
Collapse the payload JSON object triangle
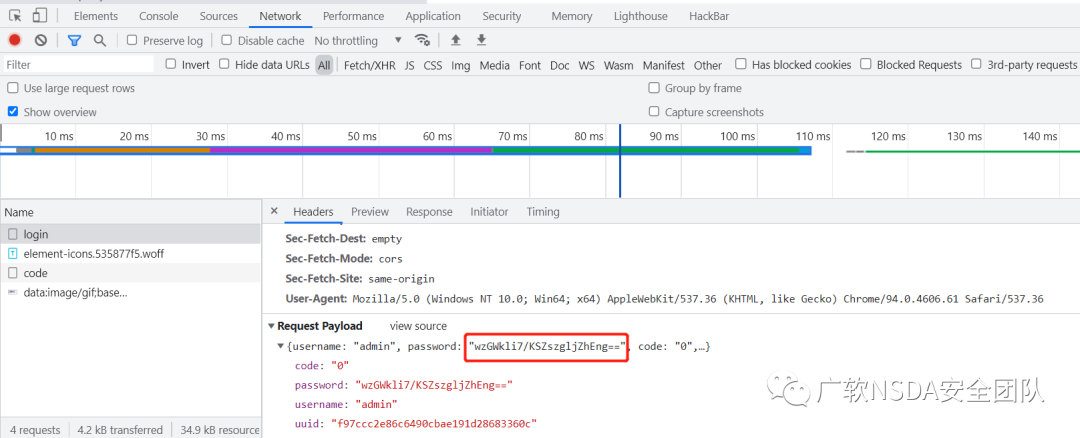(280, 346)
